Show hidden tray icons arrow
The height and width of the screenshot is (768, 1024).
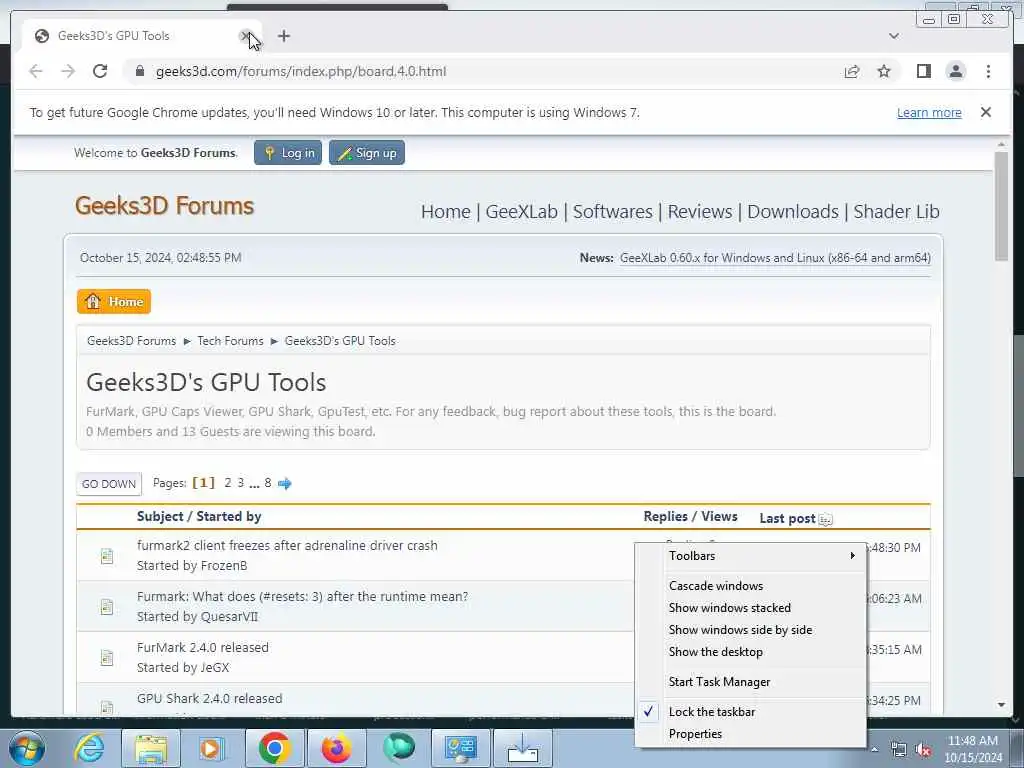(874, 750)
